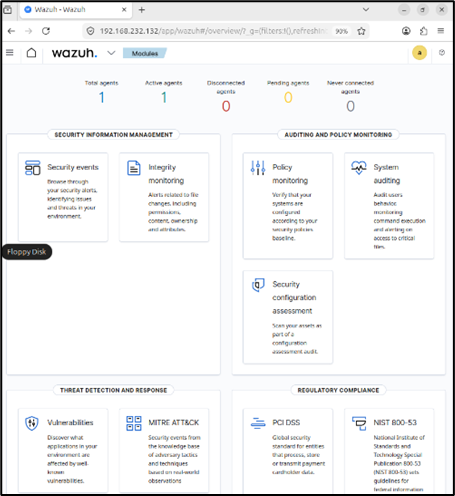Open the help icon beside avatar
Screen dimensions: 455x496
click(x=442, y=53)
